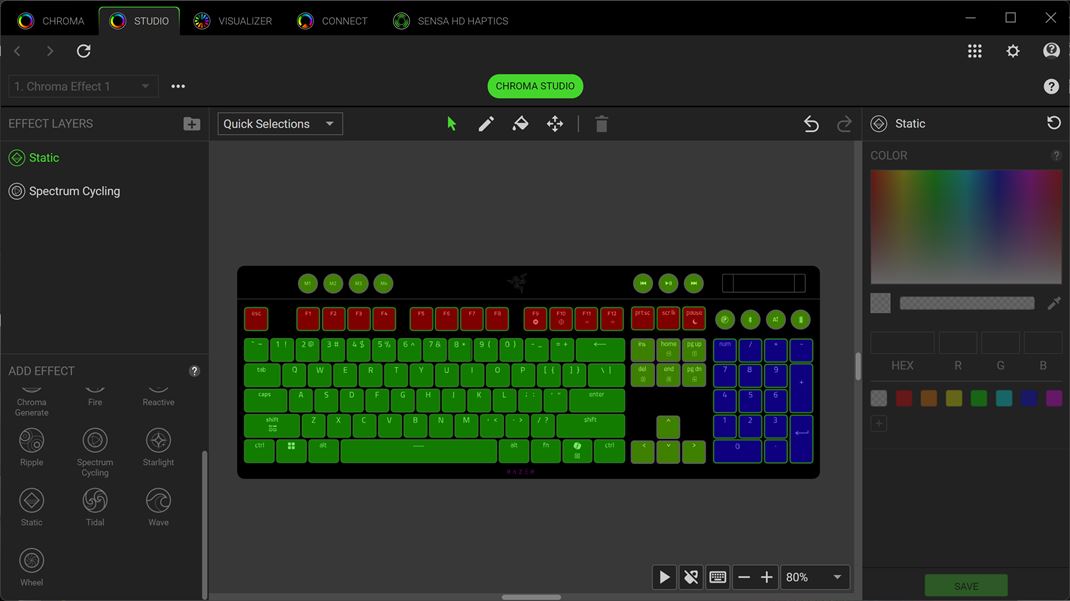The image size is (1070, 601).
Task: Click the SAVE button
Action: click(x=966, y=586)
